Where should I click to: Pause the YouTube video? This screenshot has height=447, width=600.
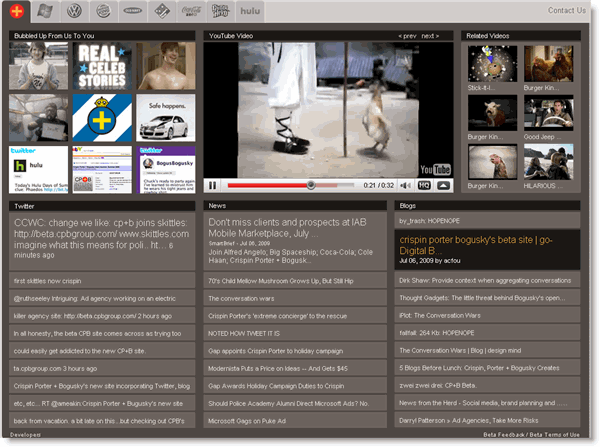(x=212, y=186)
